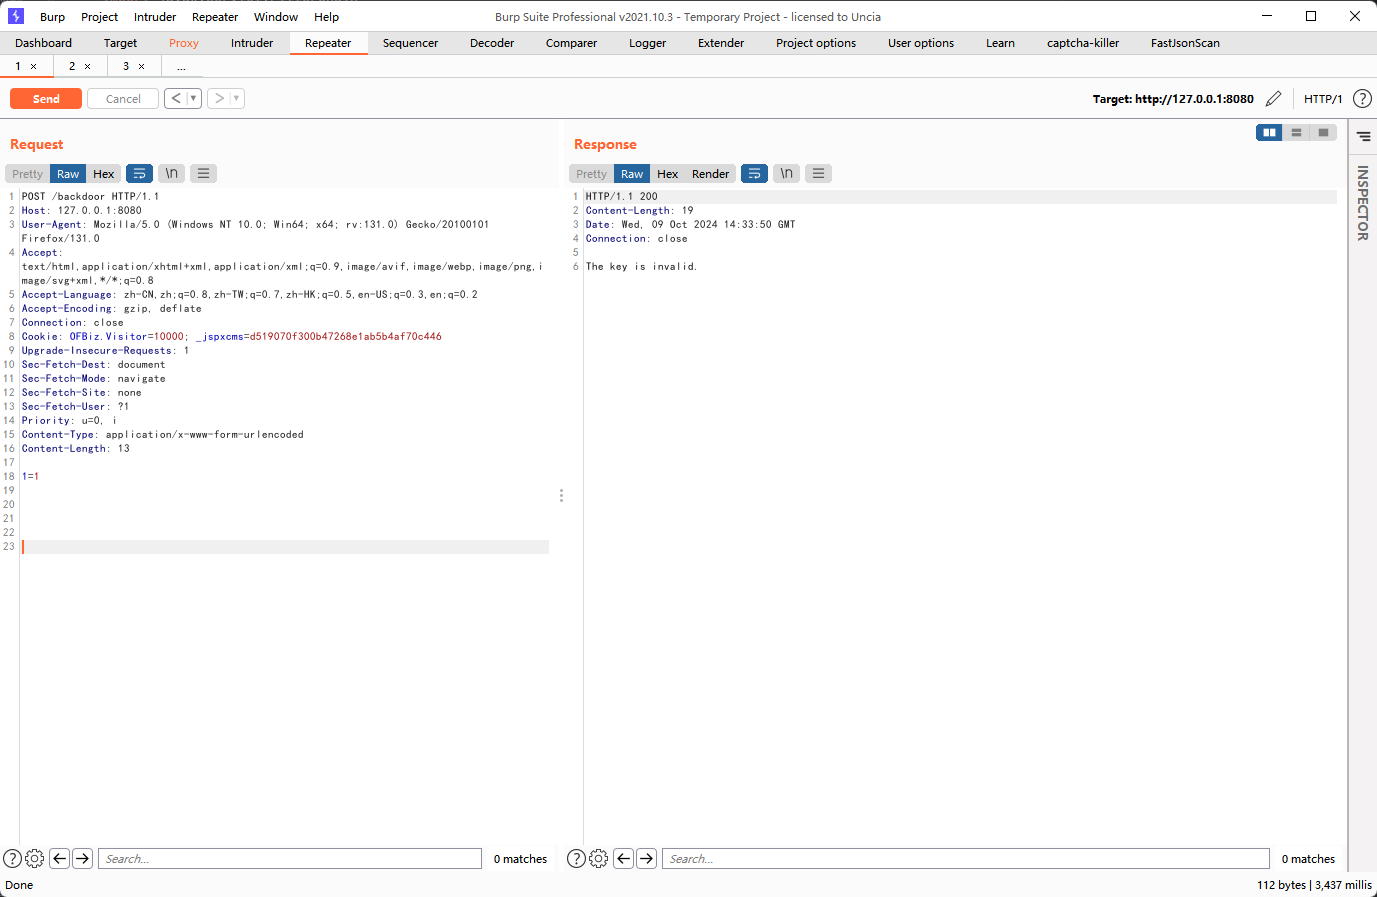Go forward in request history

219,98
